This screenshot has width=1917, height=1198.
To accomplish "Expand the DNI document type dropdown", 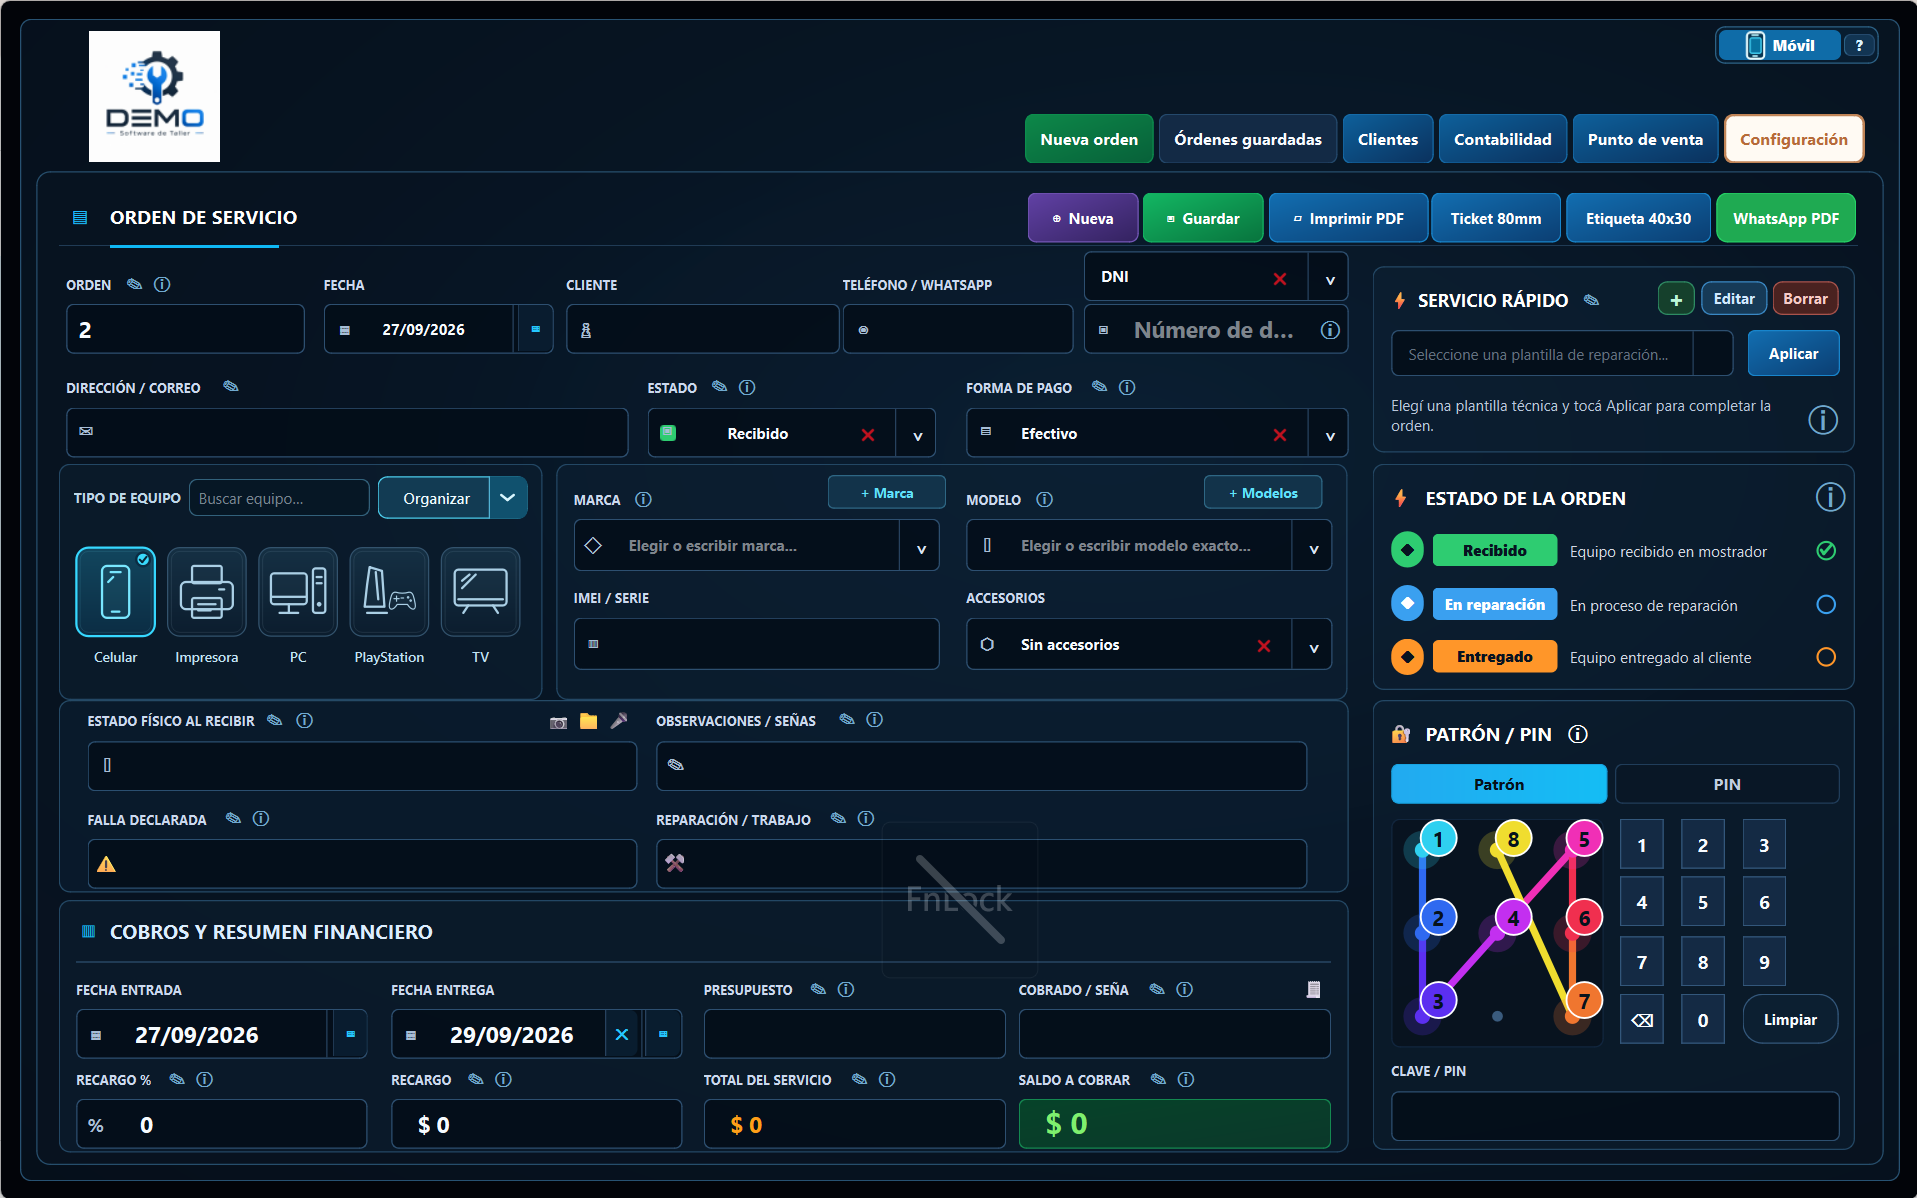I will coord(1330,278).
